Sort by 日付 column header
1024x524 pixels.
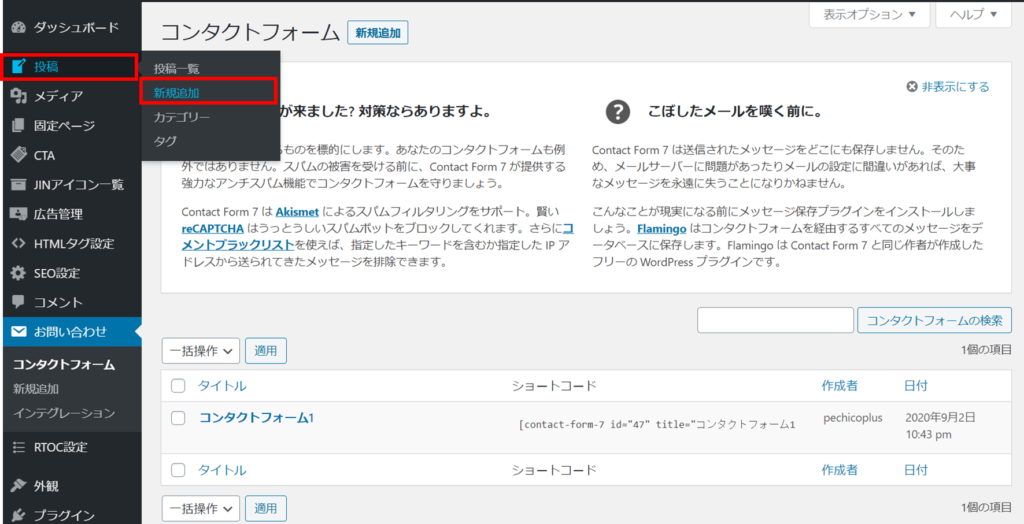[x=916, y=386]
